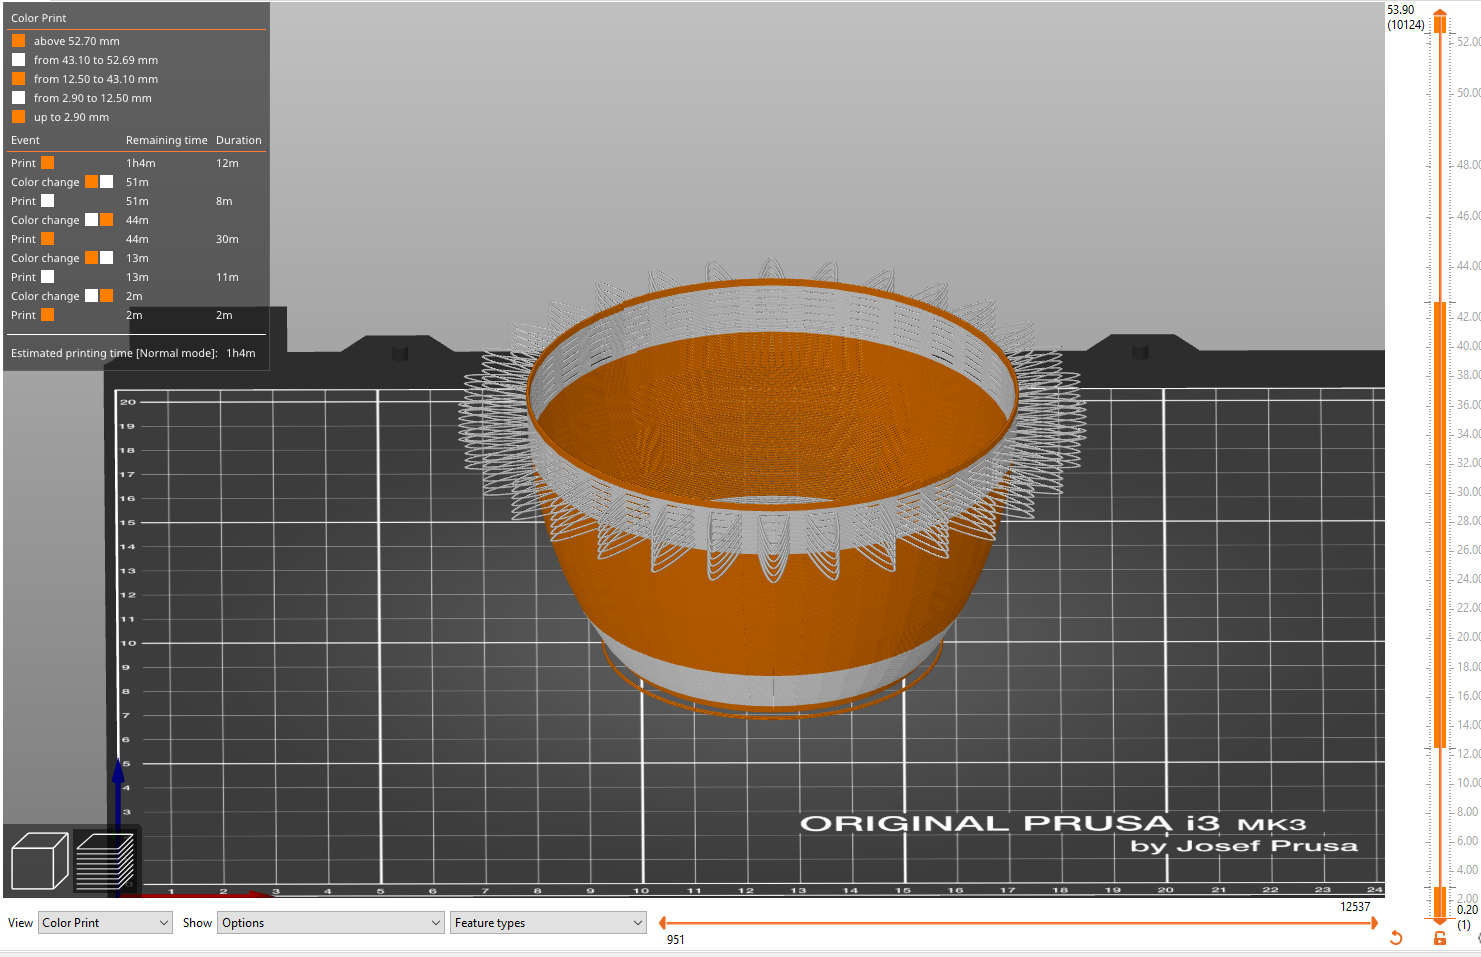The image size is (1481, 957).
Task: Click the white swatch for 43.10 to 52.69 mm
Action: pos(18,60)
